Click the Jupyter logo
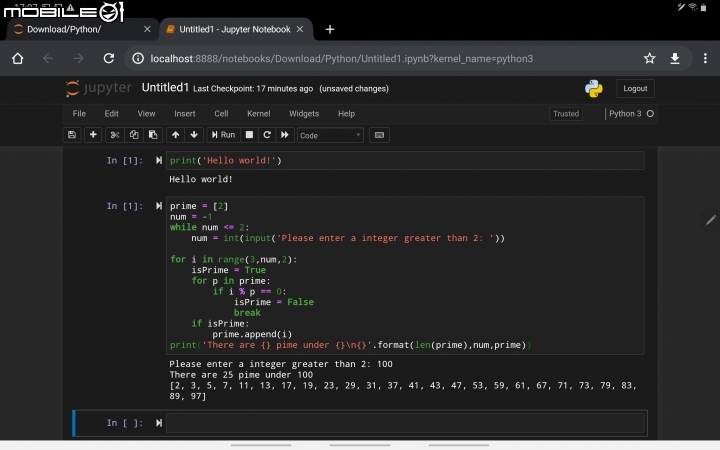Screen dimensions: 720x450 pyautogui.click(x=98, y=88)
